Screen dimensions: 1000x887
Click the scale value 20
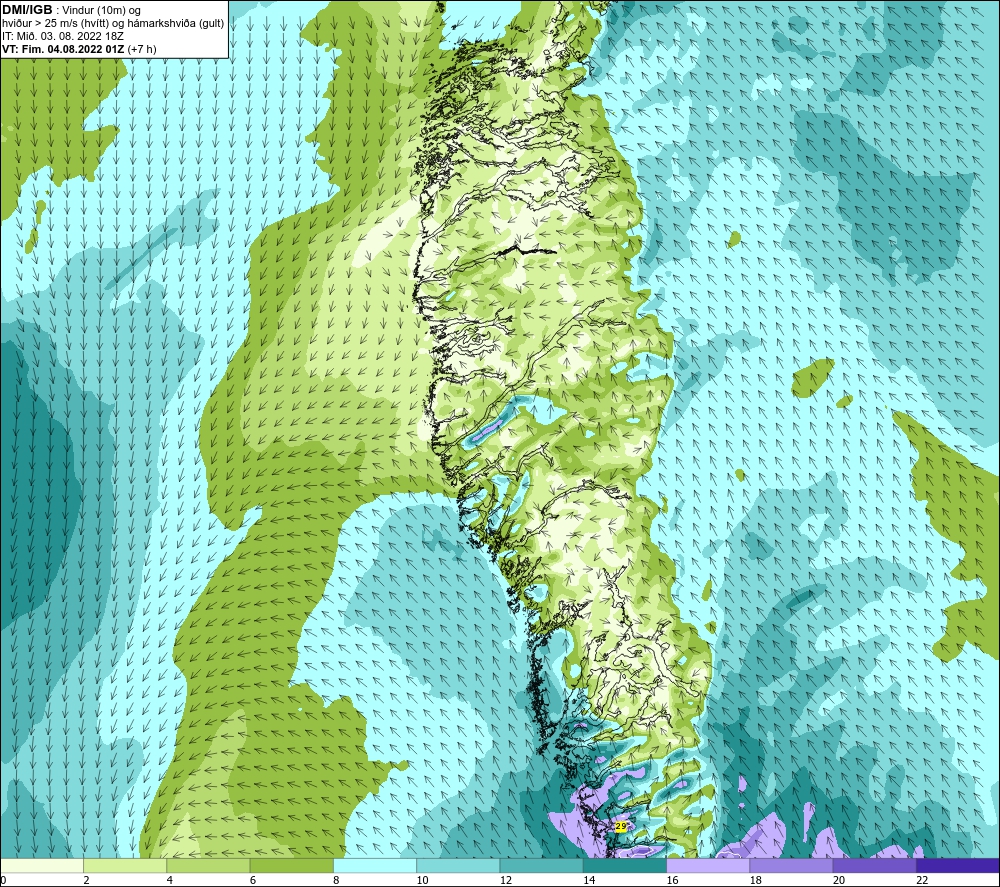tap(839, 881)
